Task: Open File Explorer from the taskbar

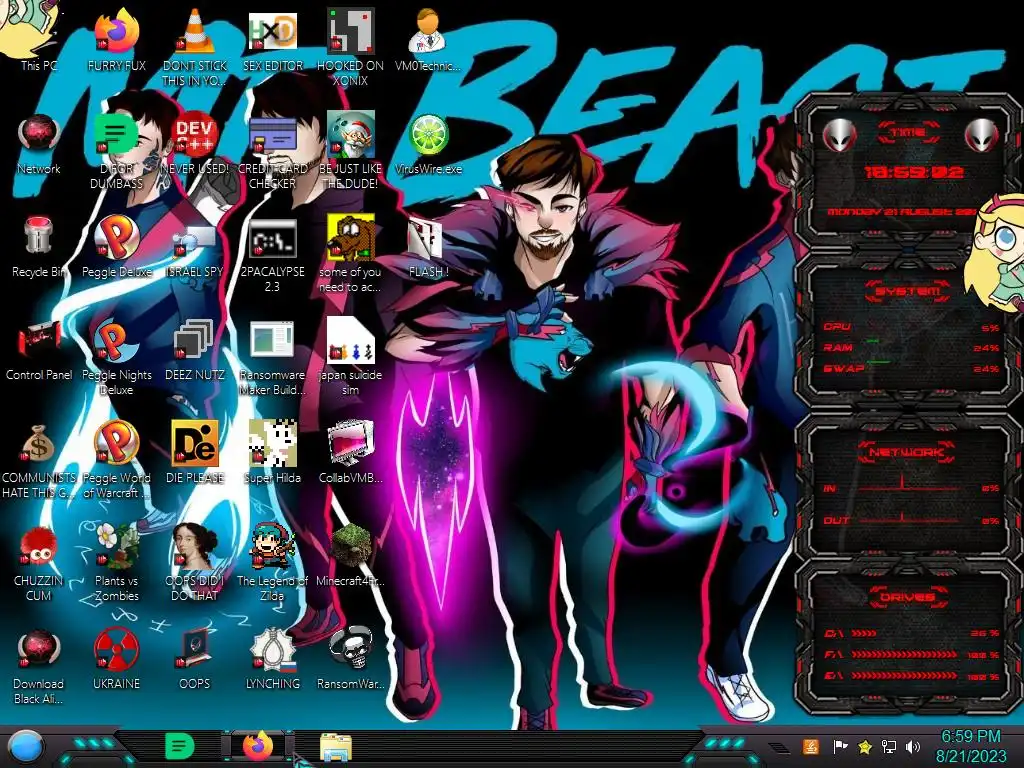Action: (x=336, y=747)
